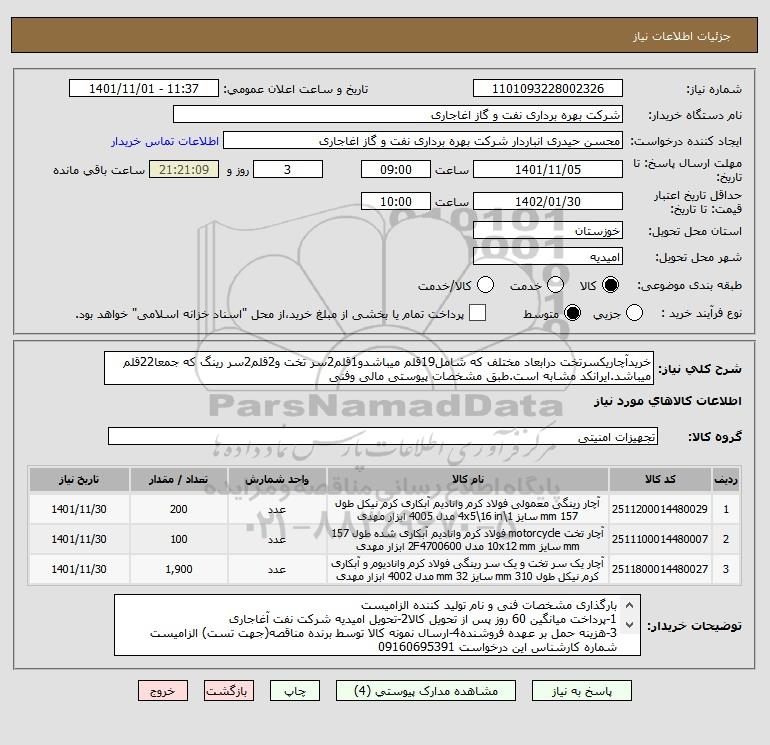Click the delivery province field خوزستان
The height and width of the screenshot is (745, 770).
click(x=548, y=230)
